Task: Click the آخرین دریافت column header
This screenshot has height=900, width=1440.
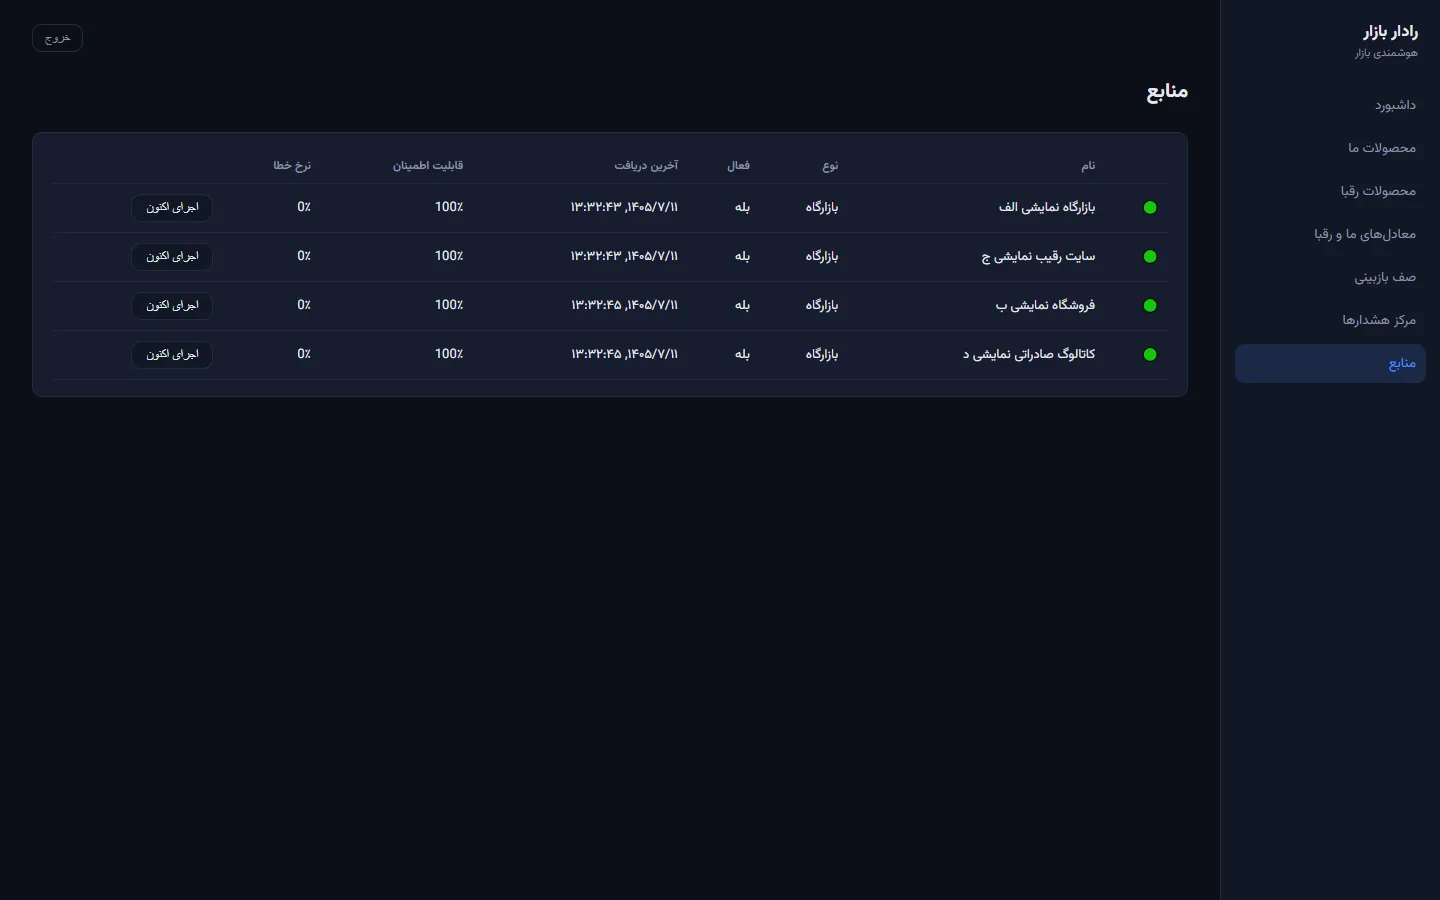Action: pos(646,166)
